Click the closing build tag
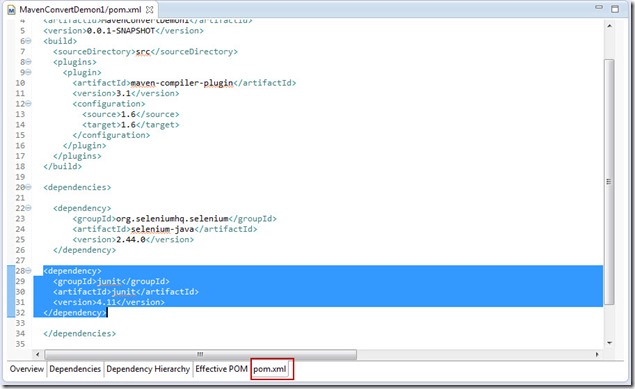This screenshot has width=635, height=389. click(x=63, y=166)
